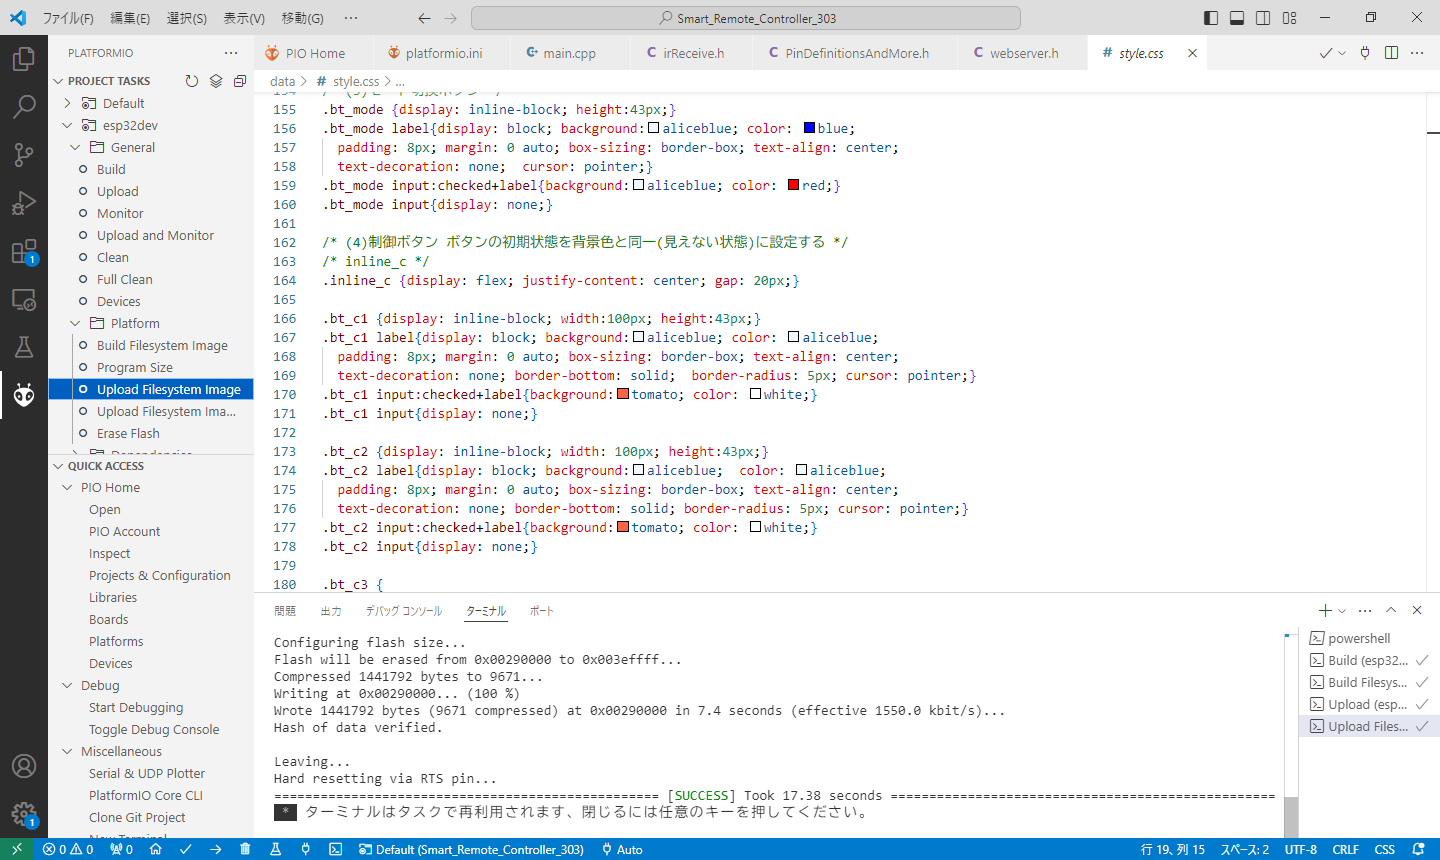Run the Erase Flash task

click(128, 433)
